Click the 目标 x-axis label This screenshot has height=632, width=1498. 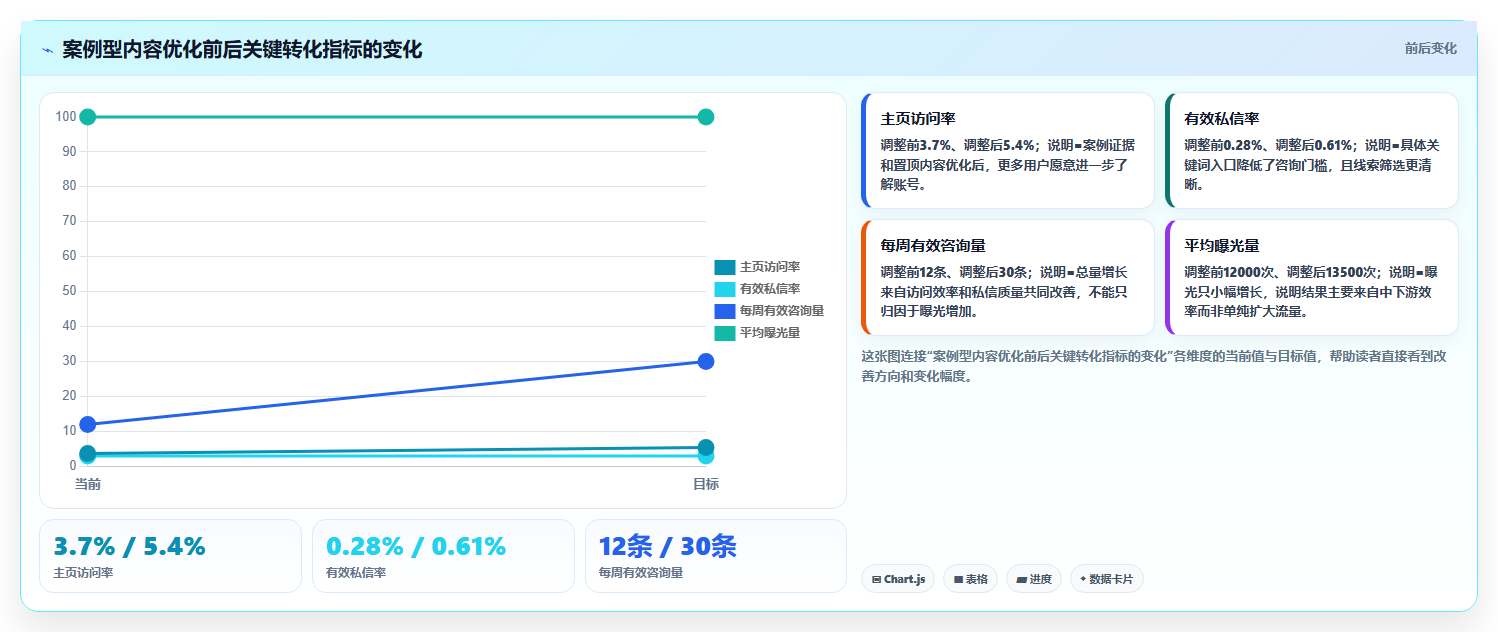[x=705, y=484]
